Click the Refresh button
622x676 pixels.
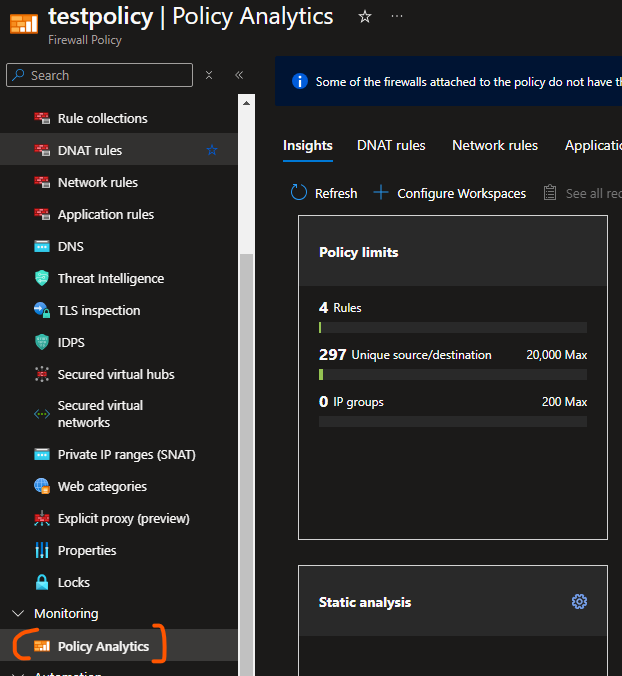pos(324,193)
